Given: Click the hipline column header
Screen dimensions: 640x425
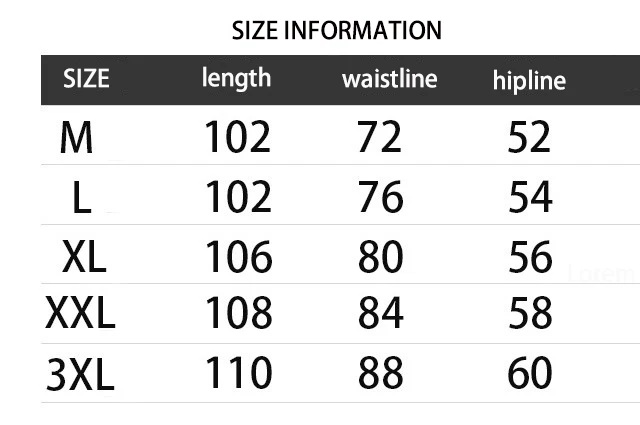Looking at the screenshot, I should [x=529, y=80].
